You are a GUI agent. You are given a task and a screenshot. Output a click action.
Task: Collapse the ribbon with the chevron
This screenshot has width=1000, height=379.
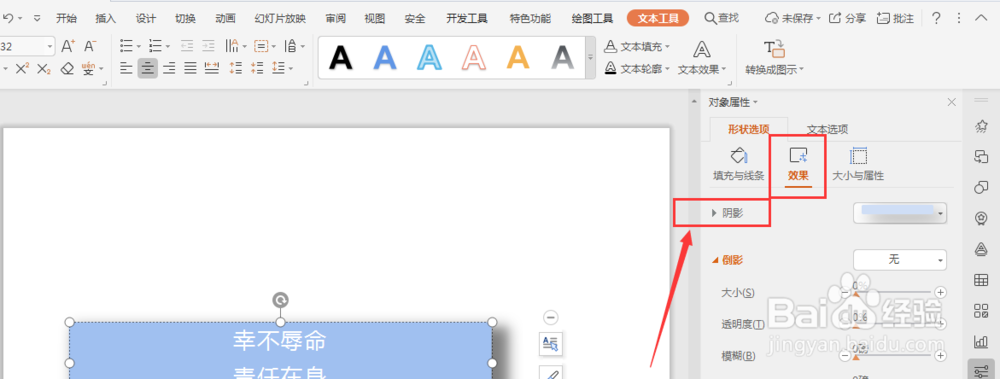(980, 18)
